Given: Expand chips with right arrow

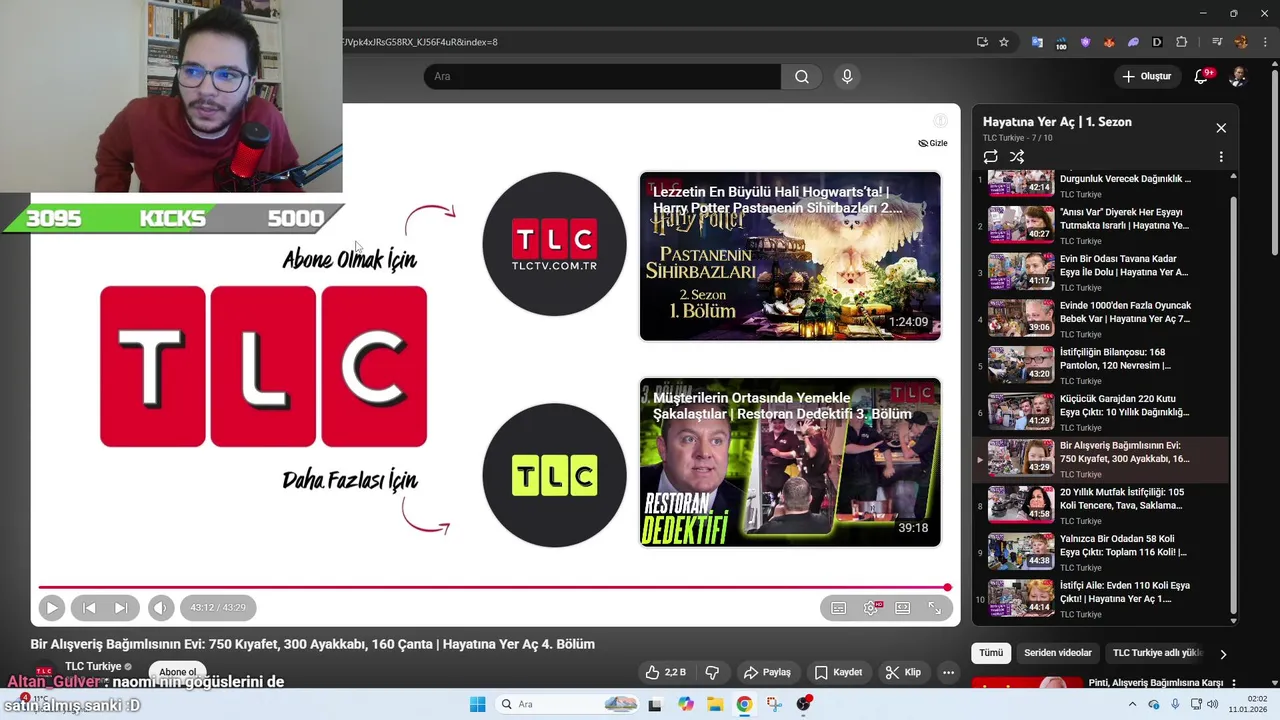Looking at the screenshot, I should [x=1222, y=654].
